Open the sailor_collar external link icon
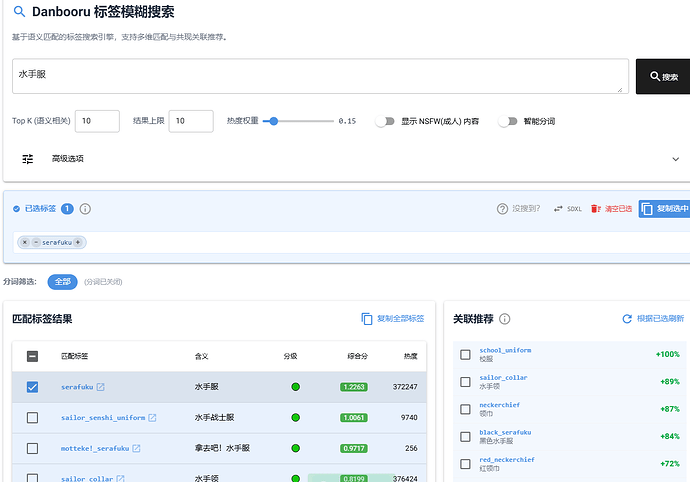Image resolution: width=690 pixels, height=482 pixels. click(x=121, y=478)
